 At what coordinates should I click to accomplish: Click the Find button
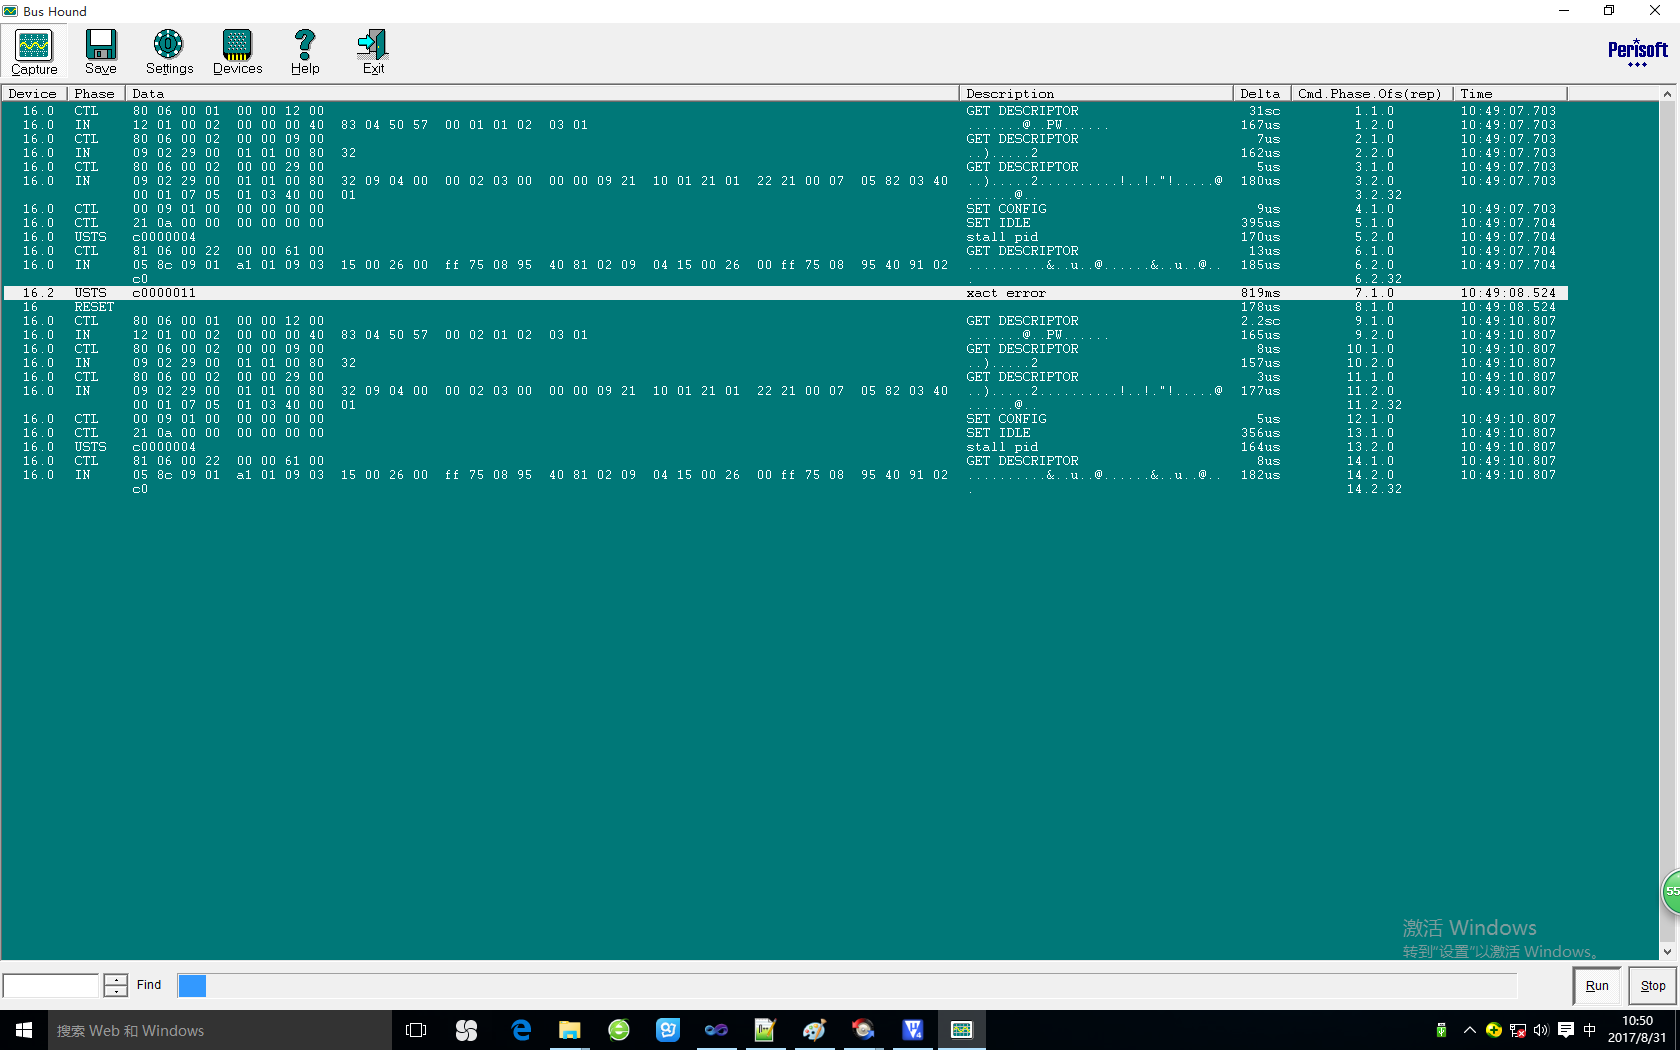[149, 985]
